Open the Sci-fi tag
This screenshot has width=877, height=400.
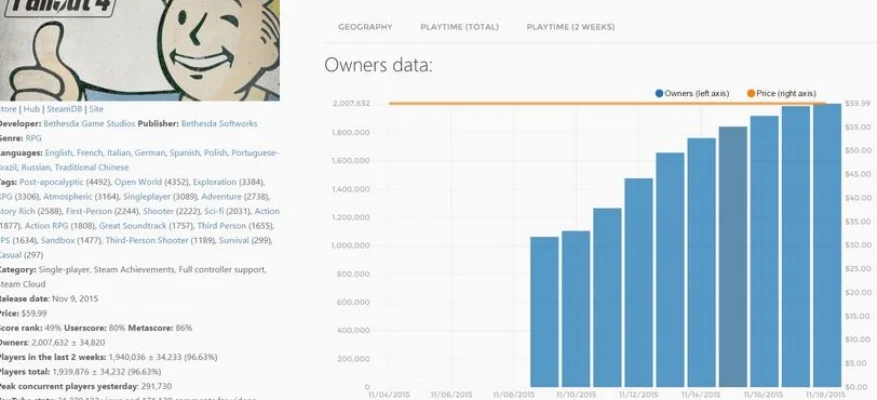[x=214, y=211]
